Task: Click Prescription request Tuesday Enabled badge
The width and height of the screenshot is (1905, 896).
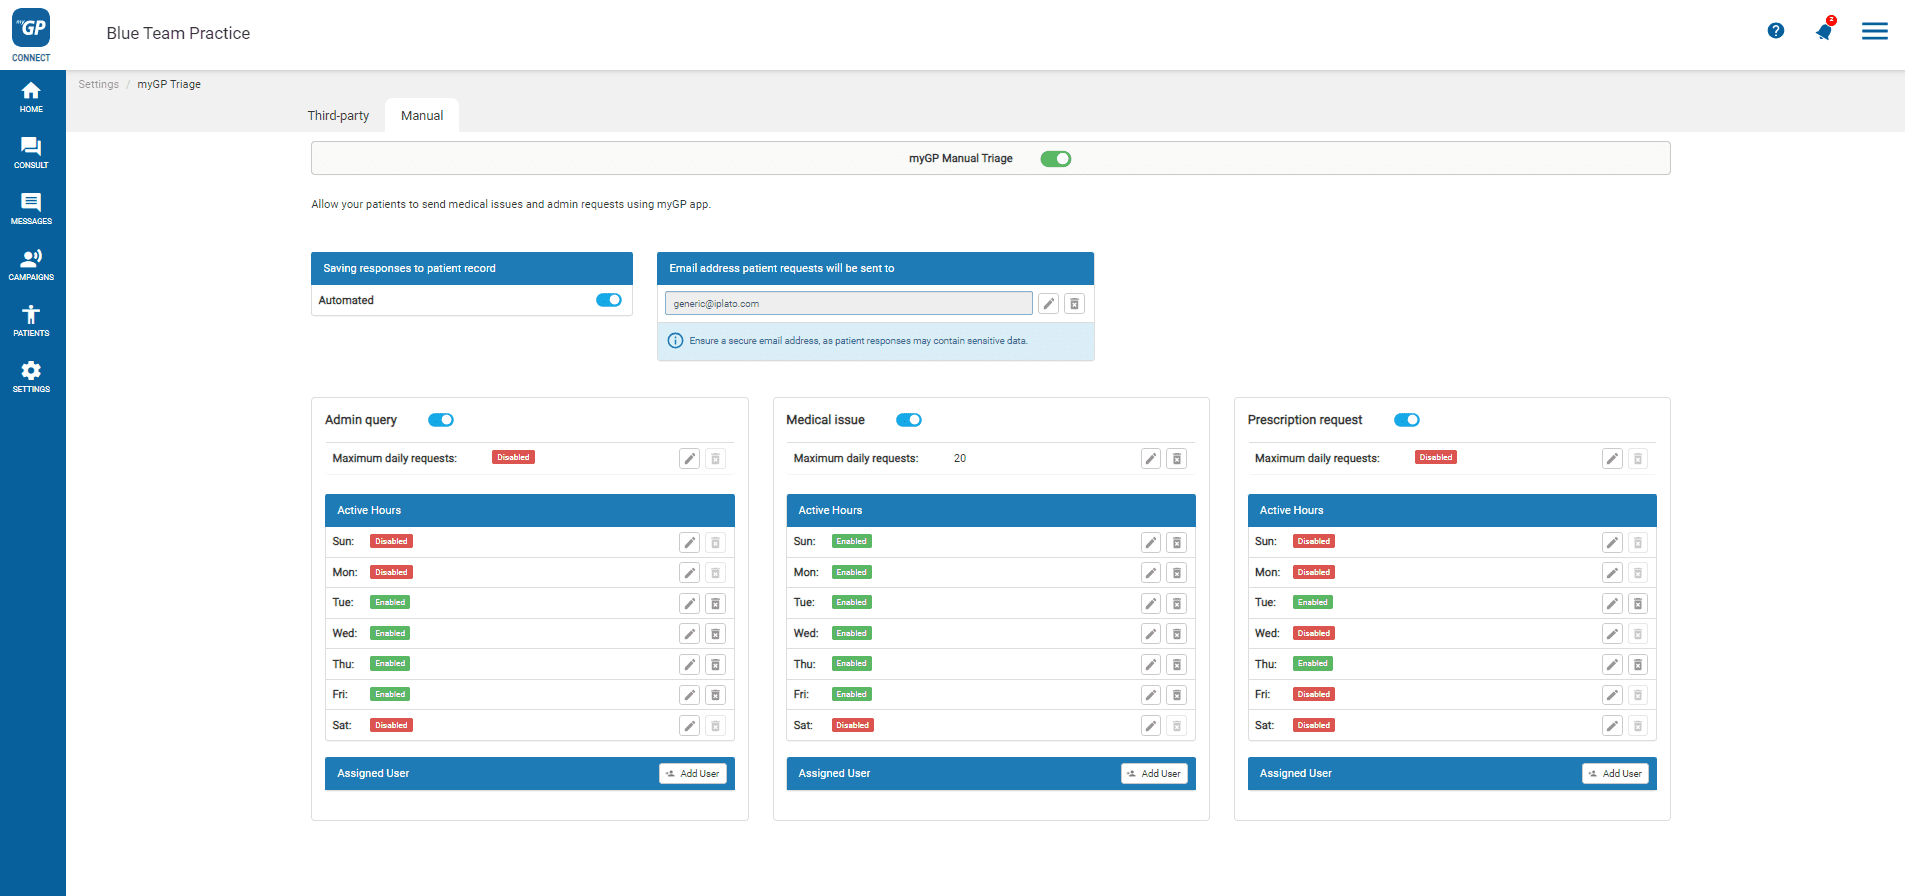Action: [x=1313, y=603]
